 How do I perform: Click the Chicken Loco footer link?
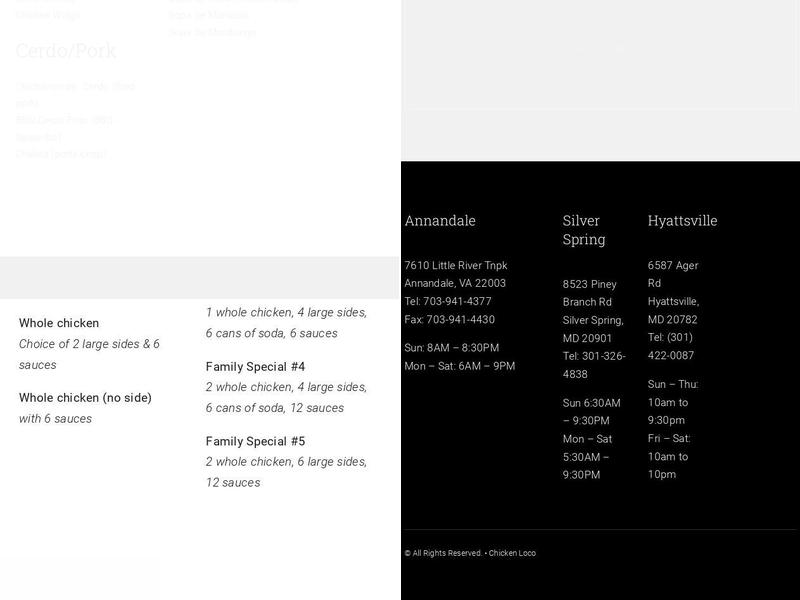coord(512,553)
